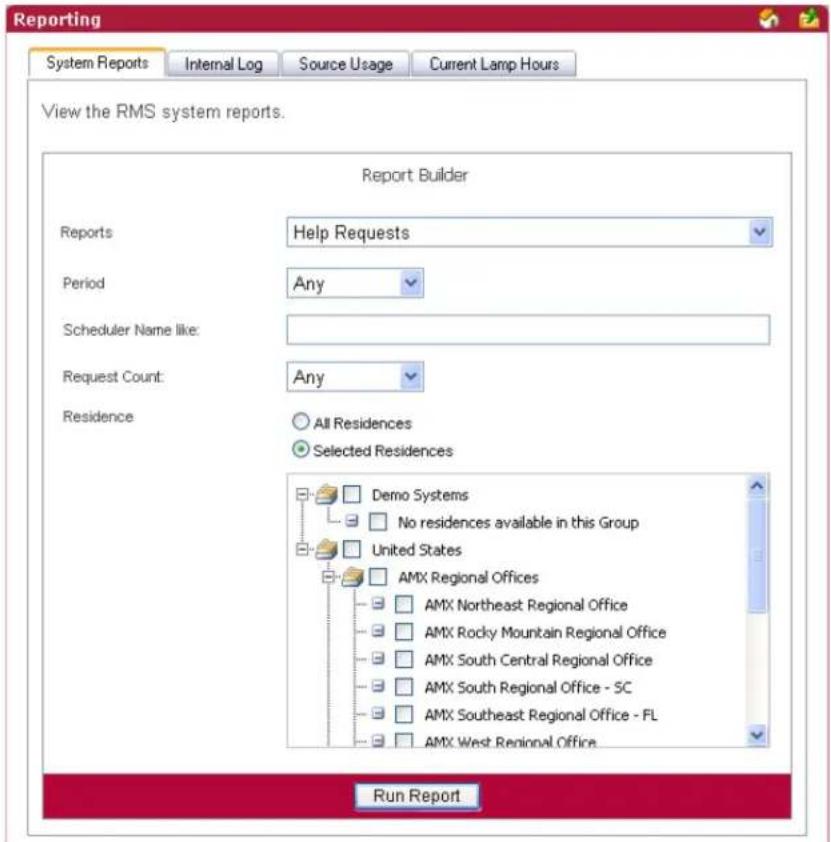This screenshot has height=842, width=831.
Task: Check AMX Southeast Regional Office - FL checkbox
Action: 404,714
